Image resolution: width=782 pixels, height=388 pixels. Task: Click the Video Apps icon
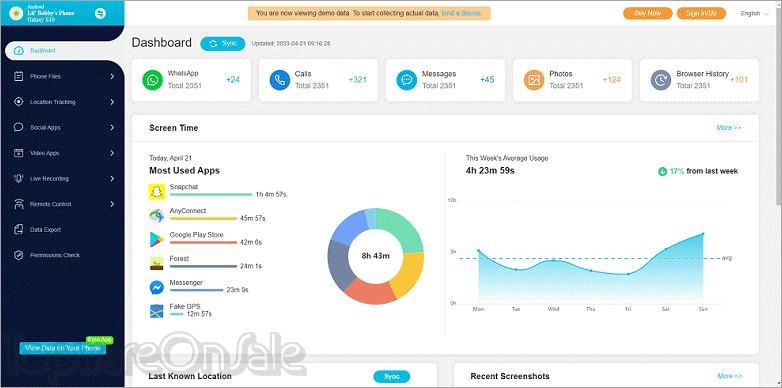[19, 153]
